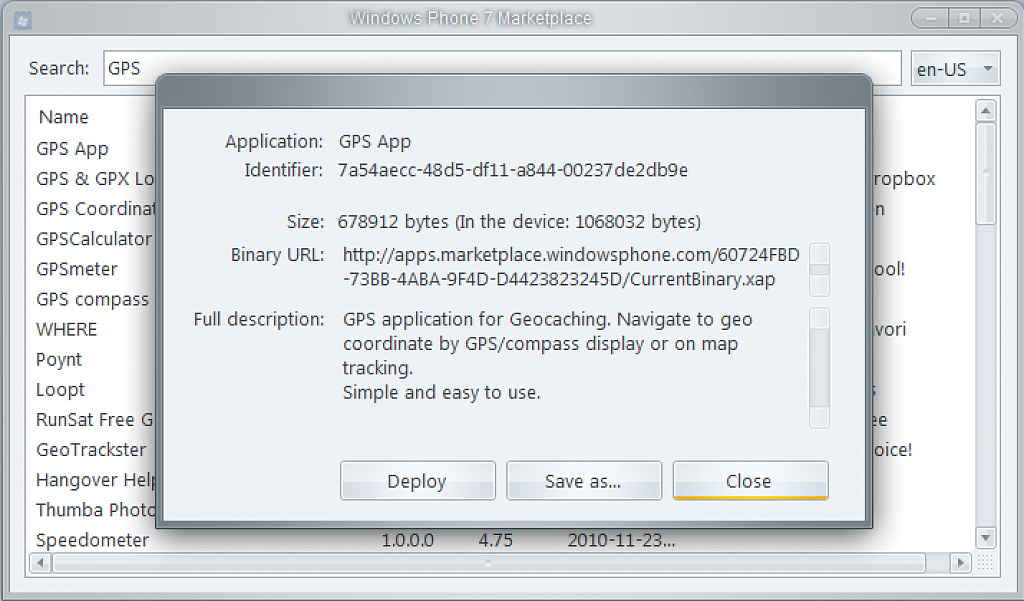Screen dimensions: 1024x601
Task: Select the Hangover Help row
Action: click(95, 479)
